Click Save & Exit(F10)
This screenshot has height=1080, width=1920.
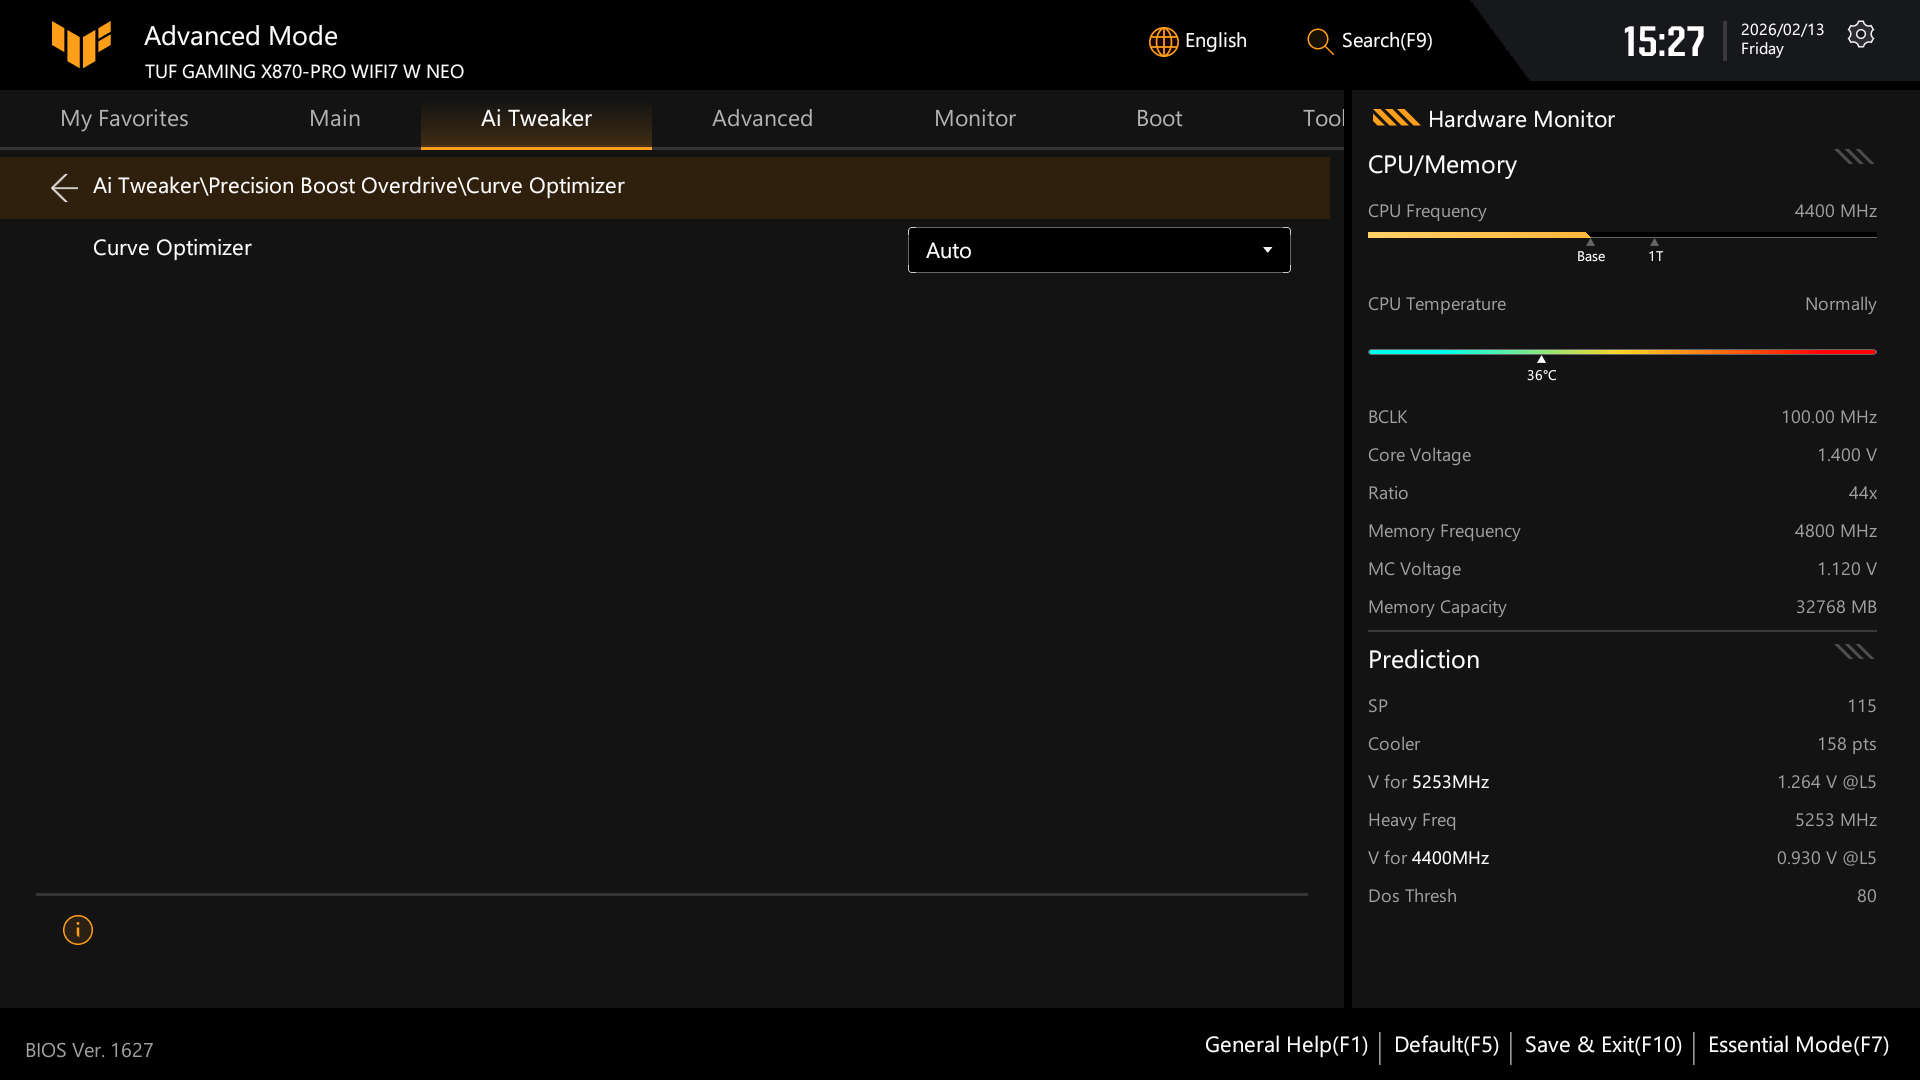[x=1602, y=1044]
